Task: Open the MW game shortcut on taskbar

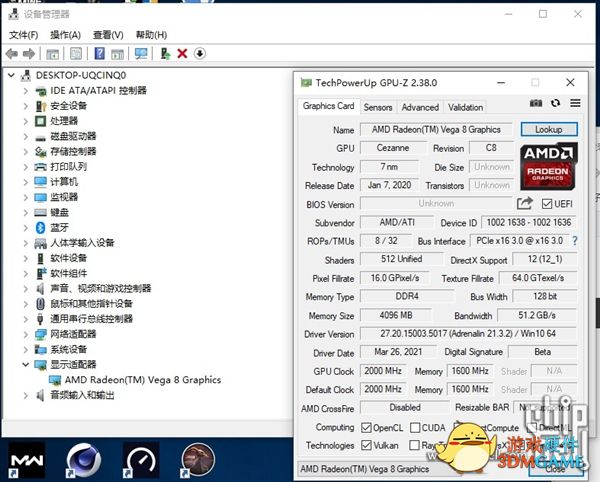Action: click(27, 460)
